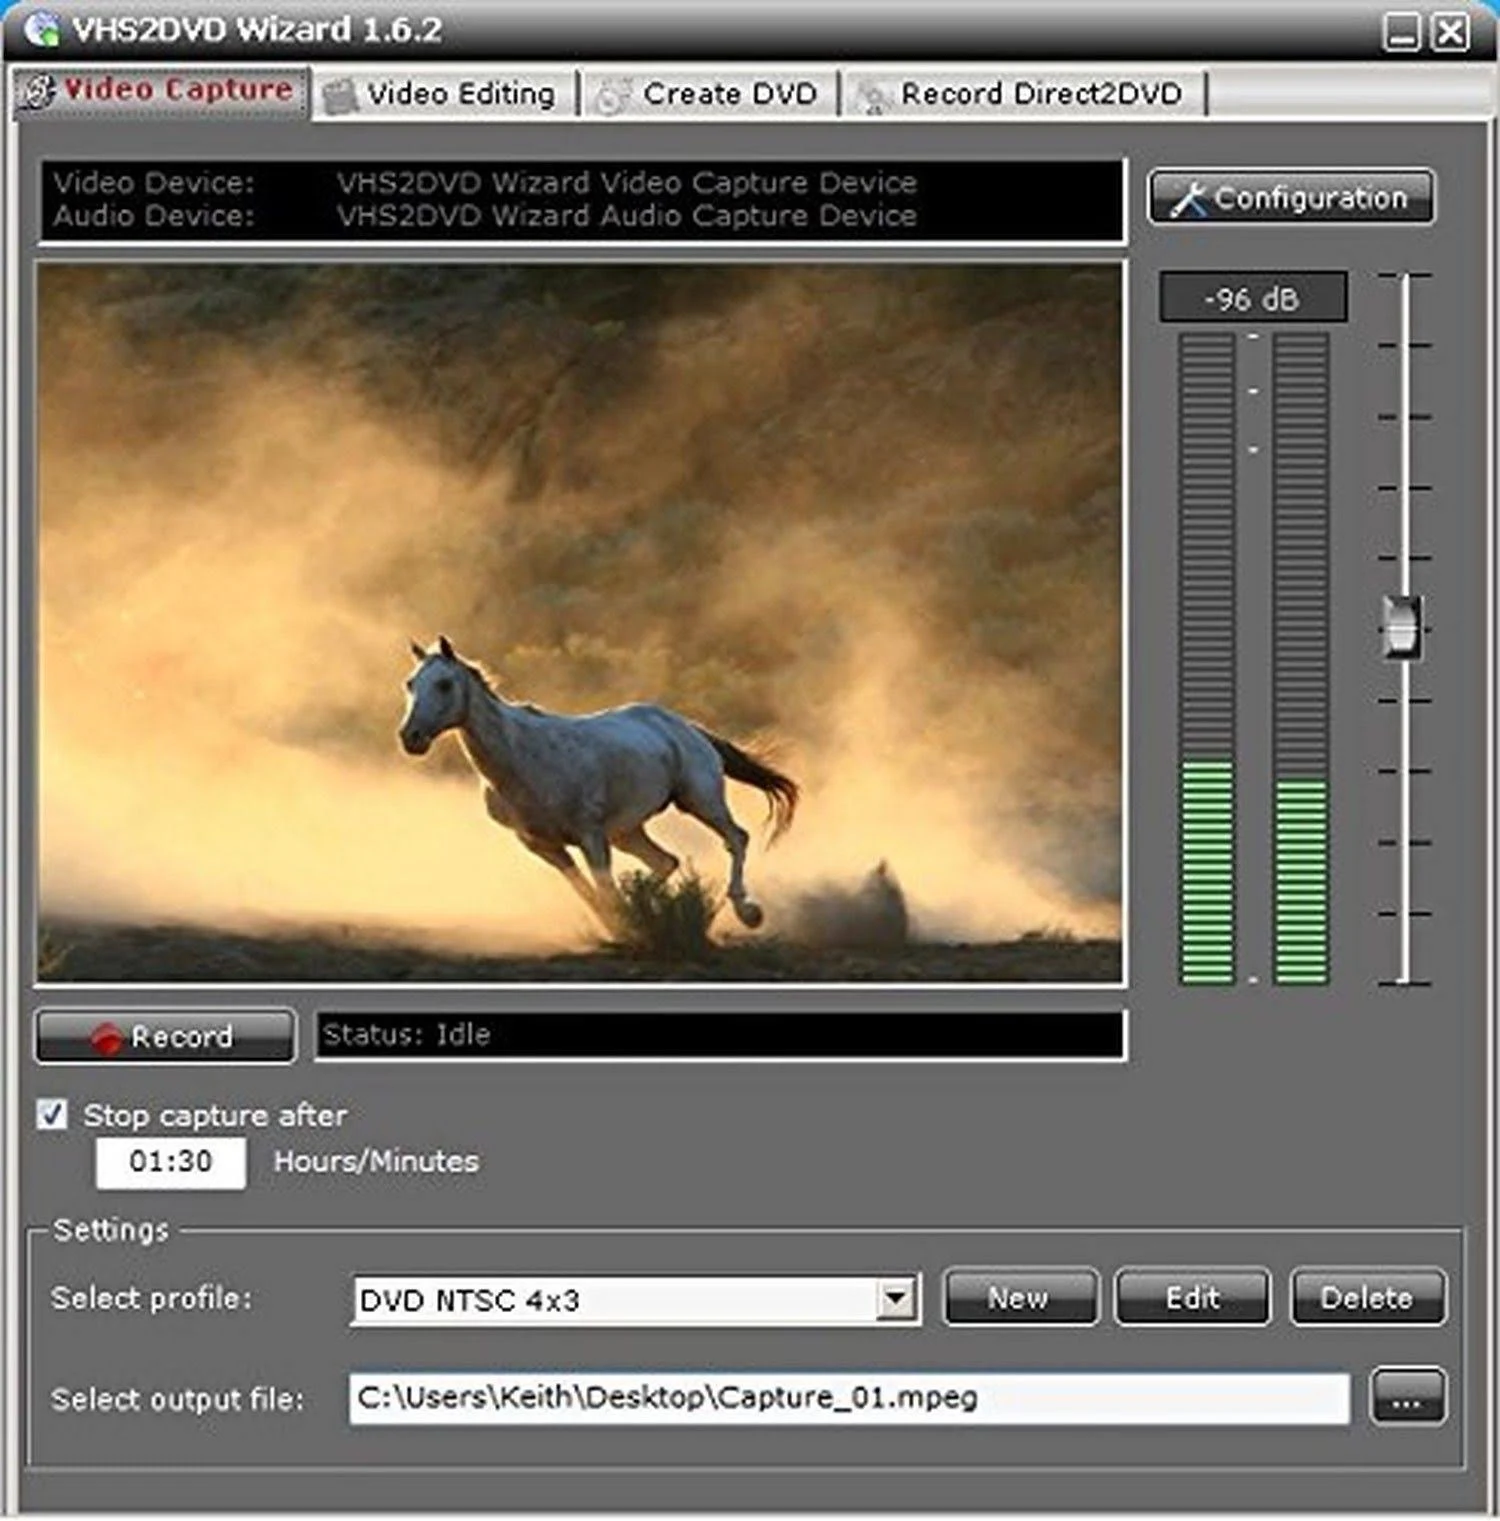The image size is (1500, 1521).
Task: Start recording with the Record button
Action: coord(165,1036)
